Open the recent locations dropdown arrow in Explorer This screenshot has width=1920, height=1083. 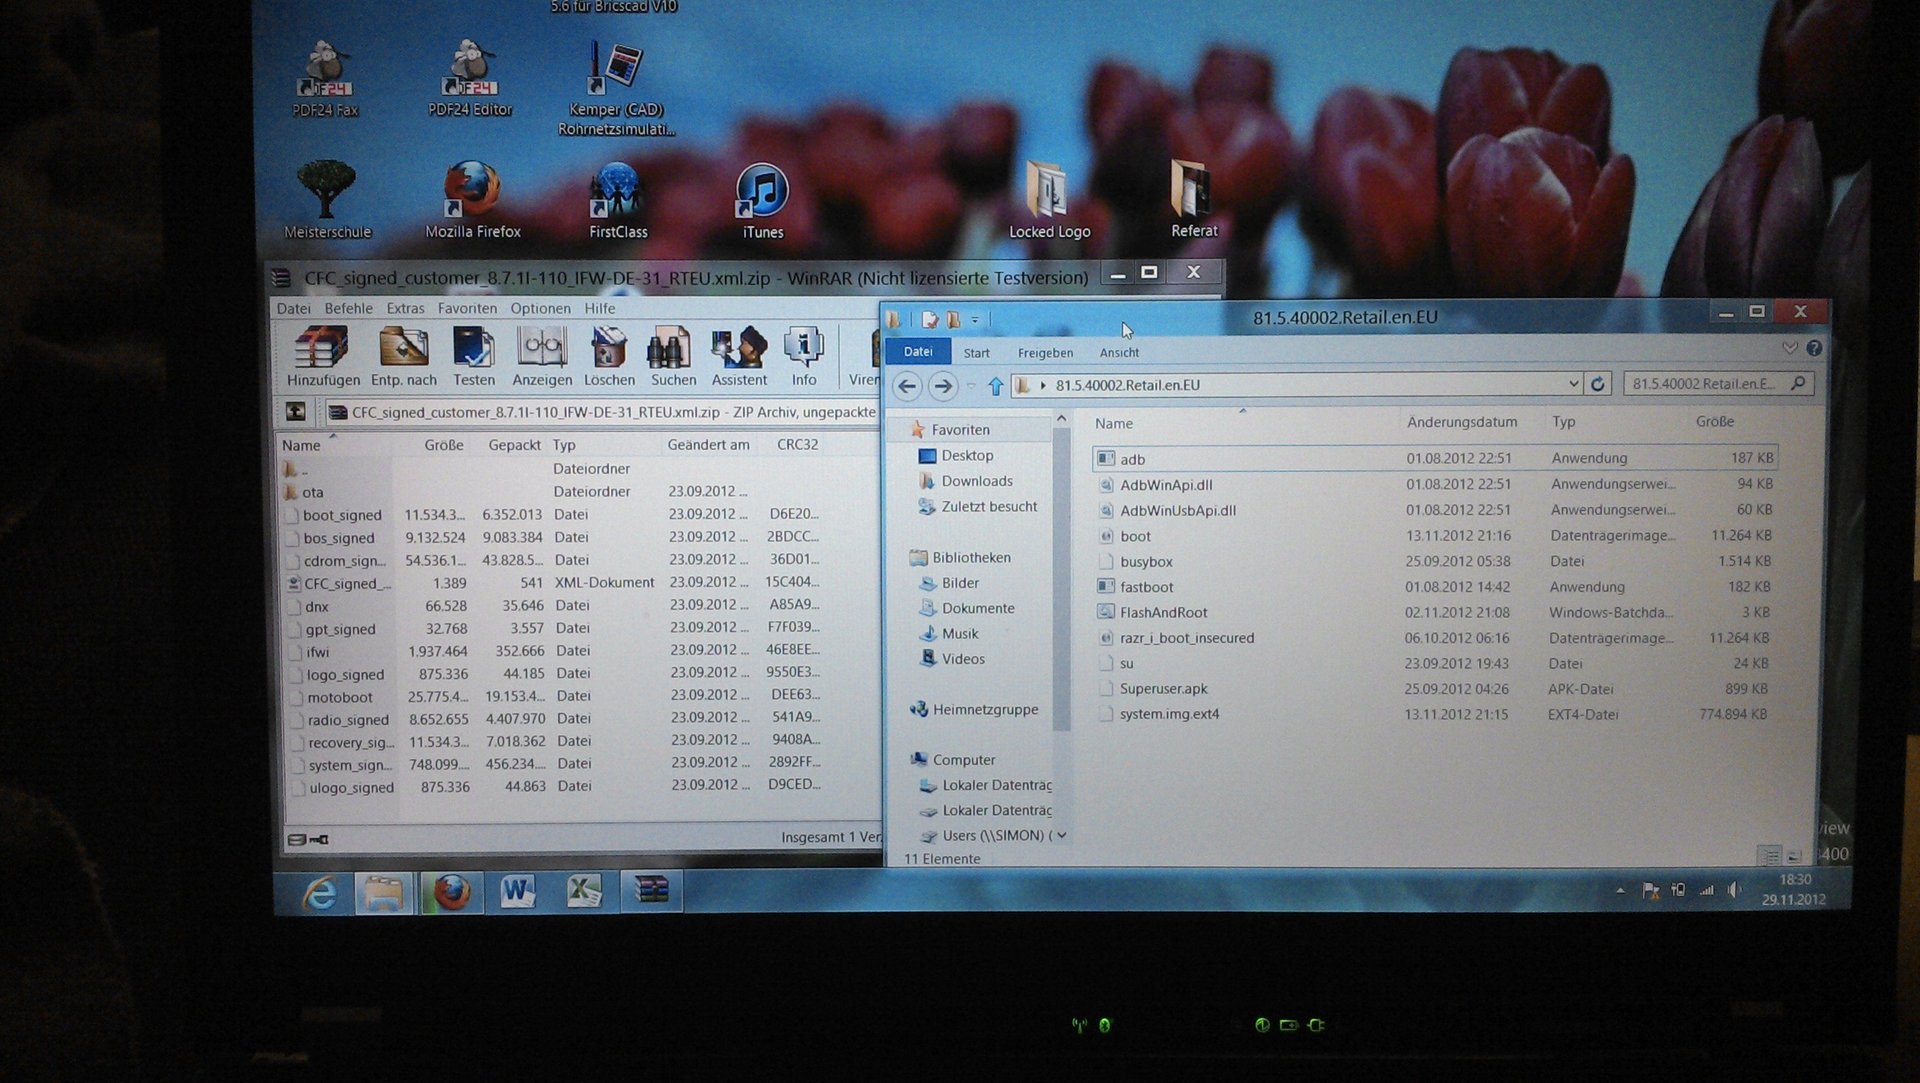tap(970, 385)
